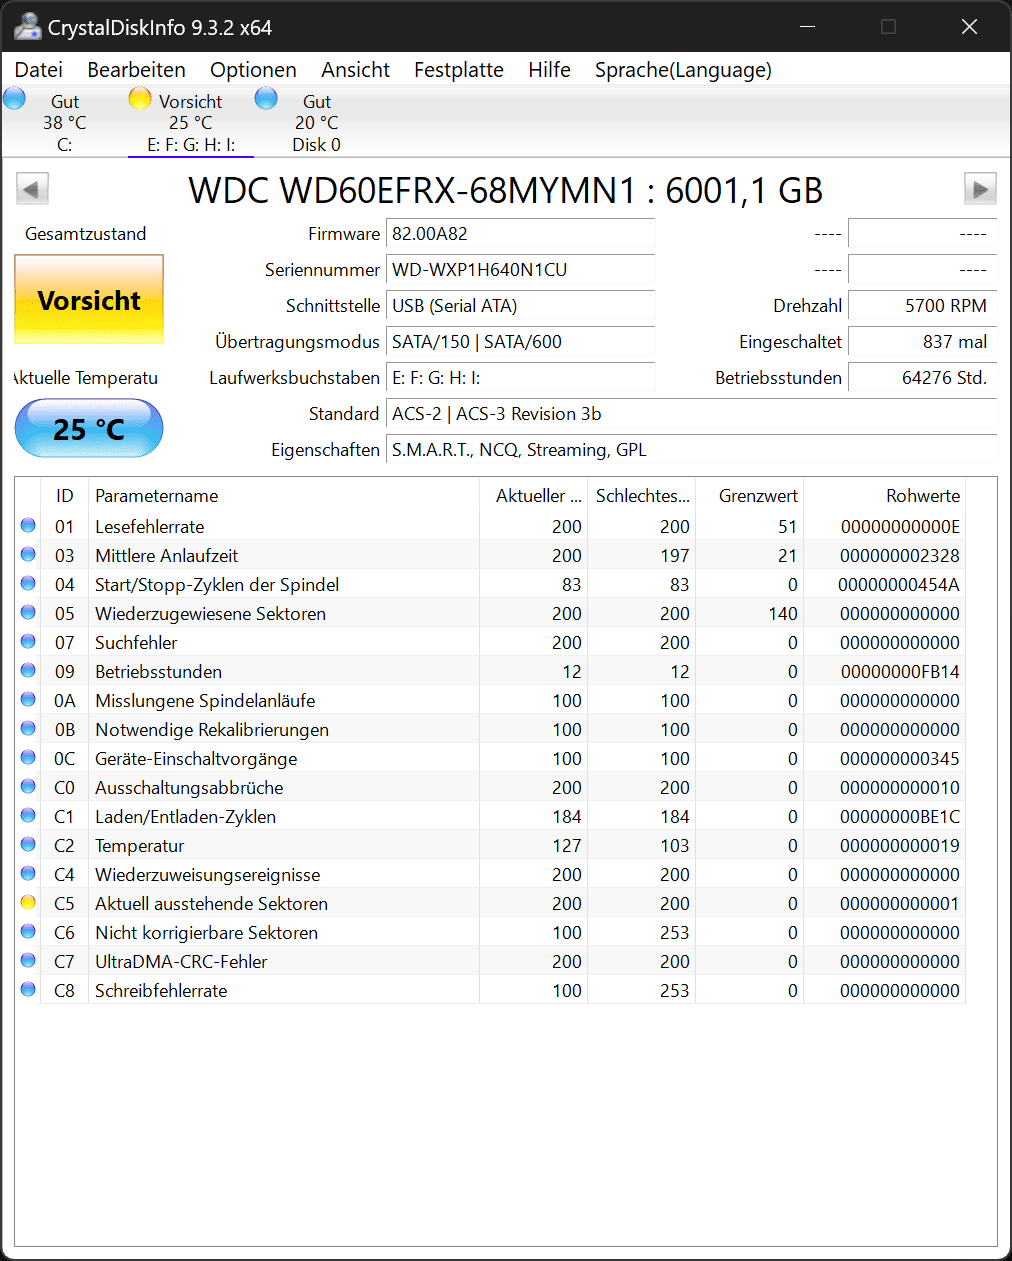Click status dot of Wiederzugewiesene Sektoren row

tap(28, 612)
